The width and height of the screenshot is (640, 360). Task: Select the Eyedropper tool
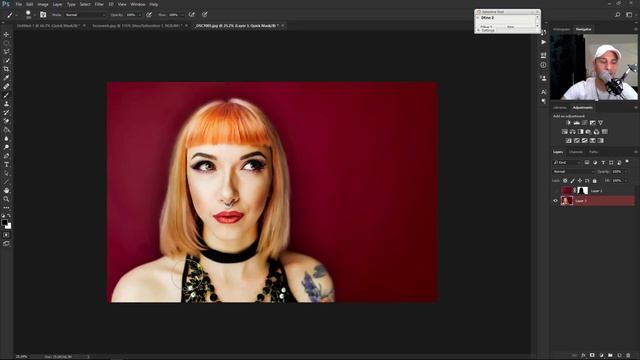pos(6,78)
